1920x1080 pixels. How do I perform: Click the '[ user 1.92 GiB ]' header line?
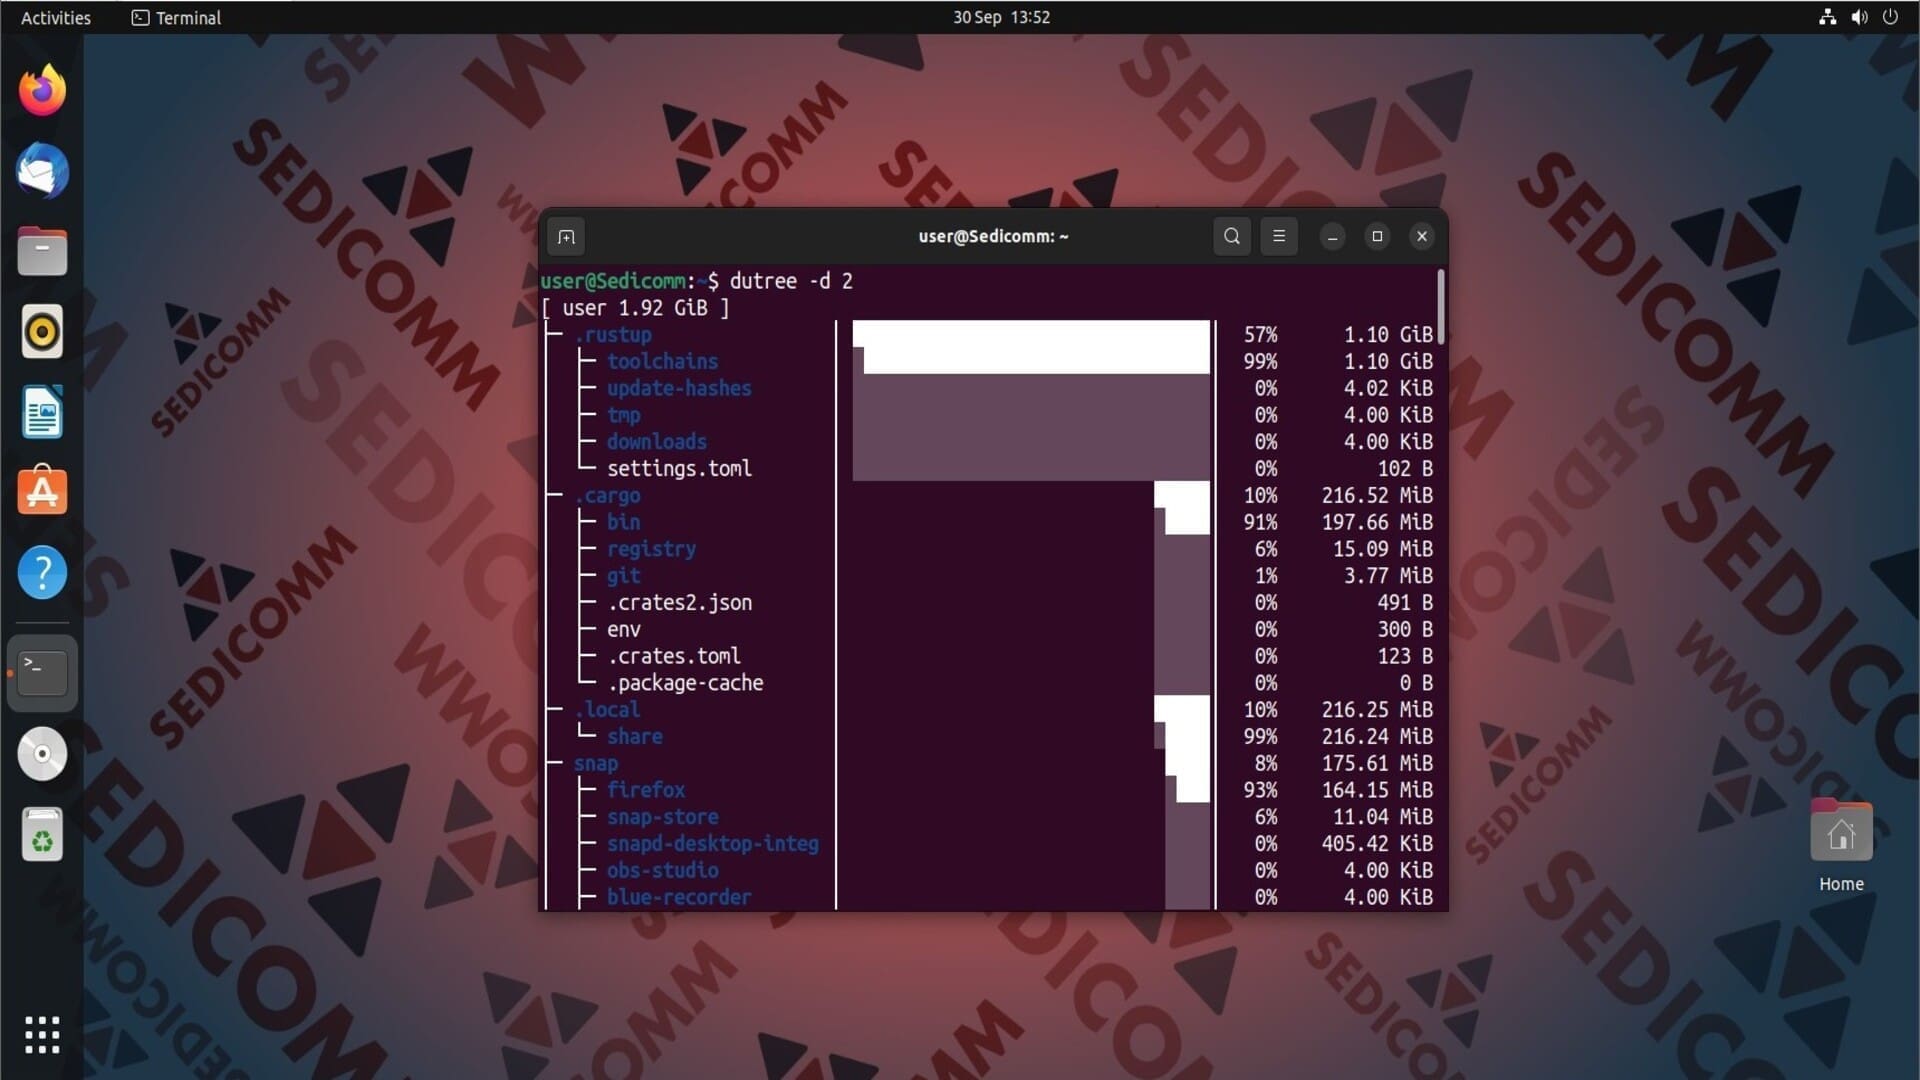(x=635, y=308)
